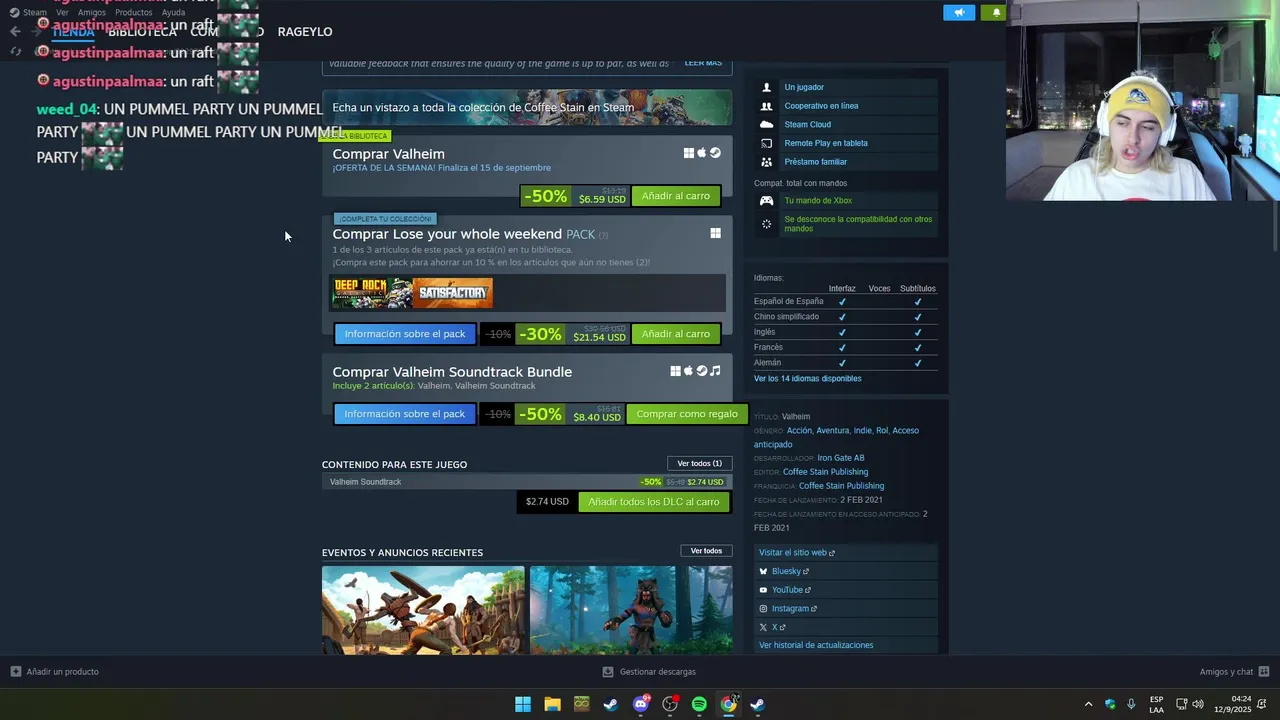Go back with the navigation arrow
Viewport: 1280px width, 720px height.
point(15,32)
